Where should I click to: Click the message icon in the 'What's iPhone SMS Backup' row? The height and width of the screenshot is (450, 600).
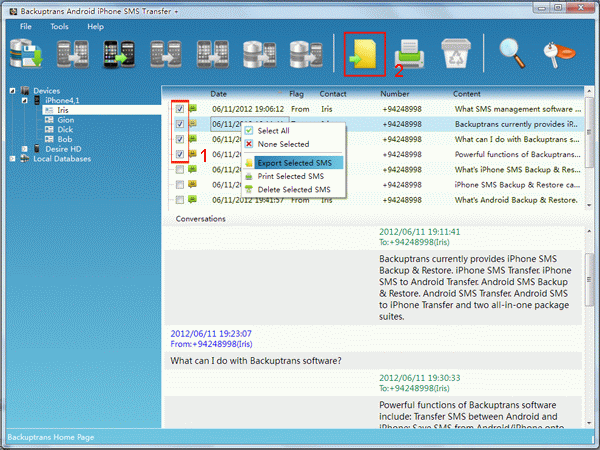[x=192, y=169]
